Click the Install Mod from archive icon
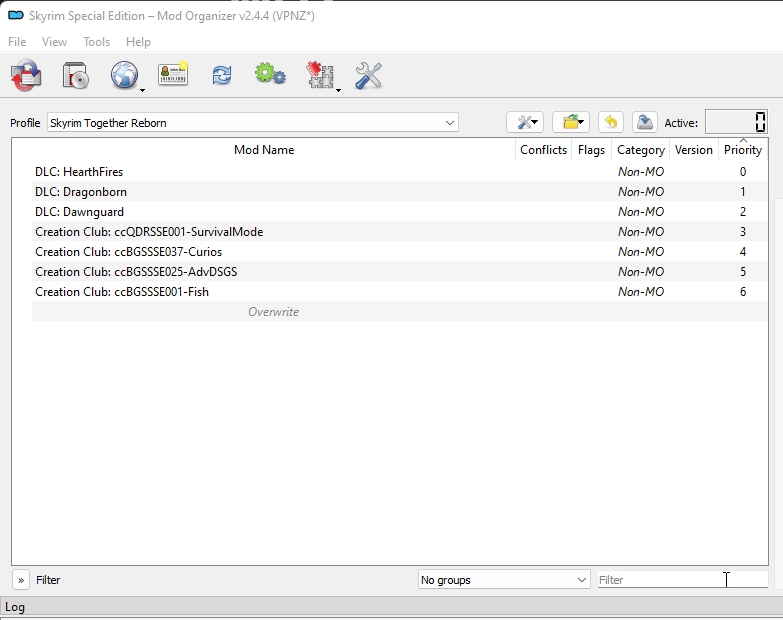This screenshot has width=783, height=620. pos(76,76)
